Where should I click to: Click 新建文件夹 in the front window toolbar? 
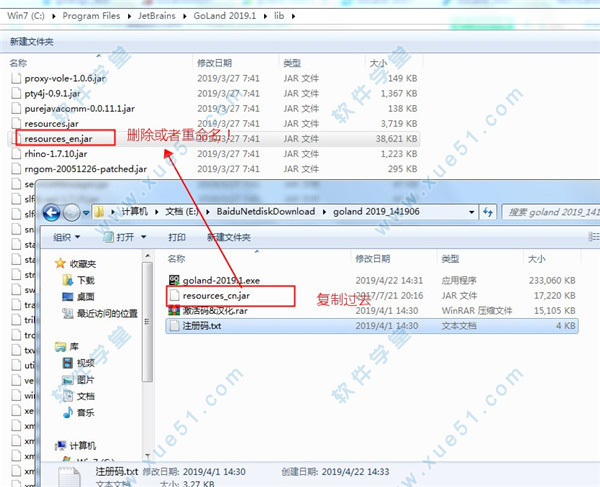(229, 237)
